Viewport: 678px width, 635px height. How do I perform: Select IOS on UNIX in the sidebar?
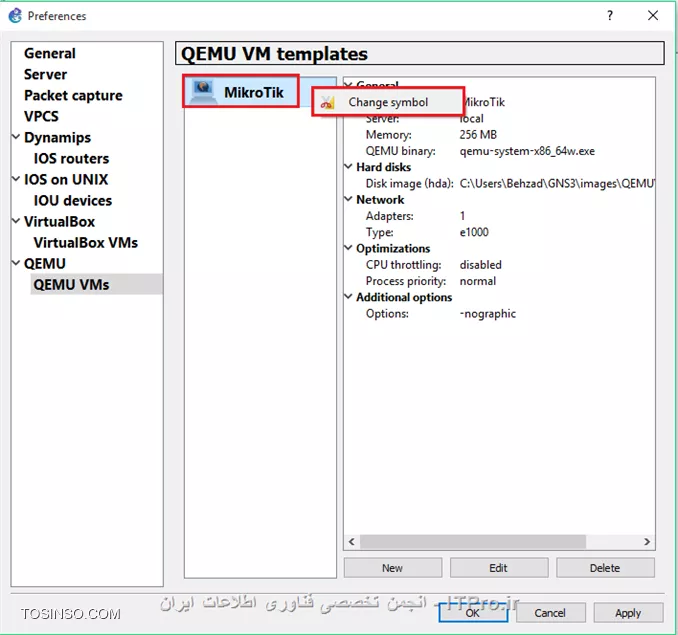pyautogui.click(x=66, y=179)
